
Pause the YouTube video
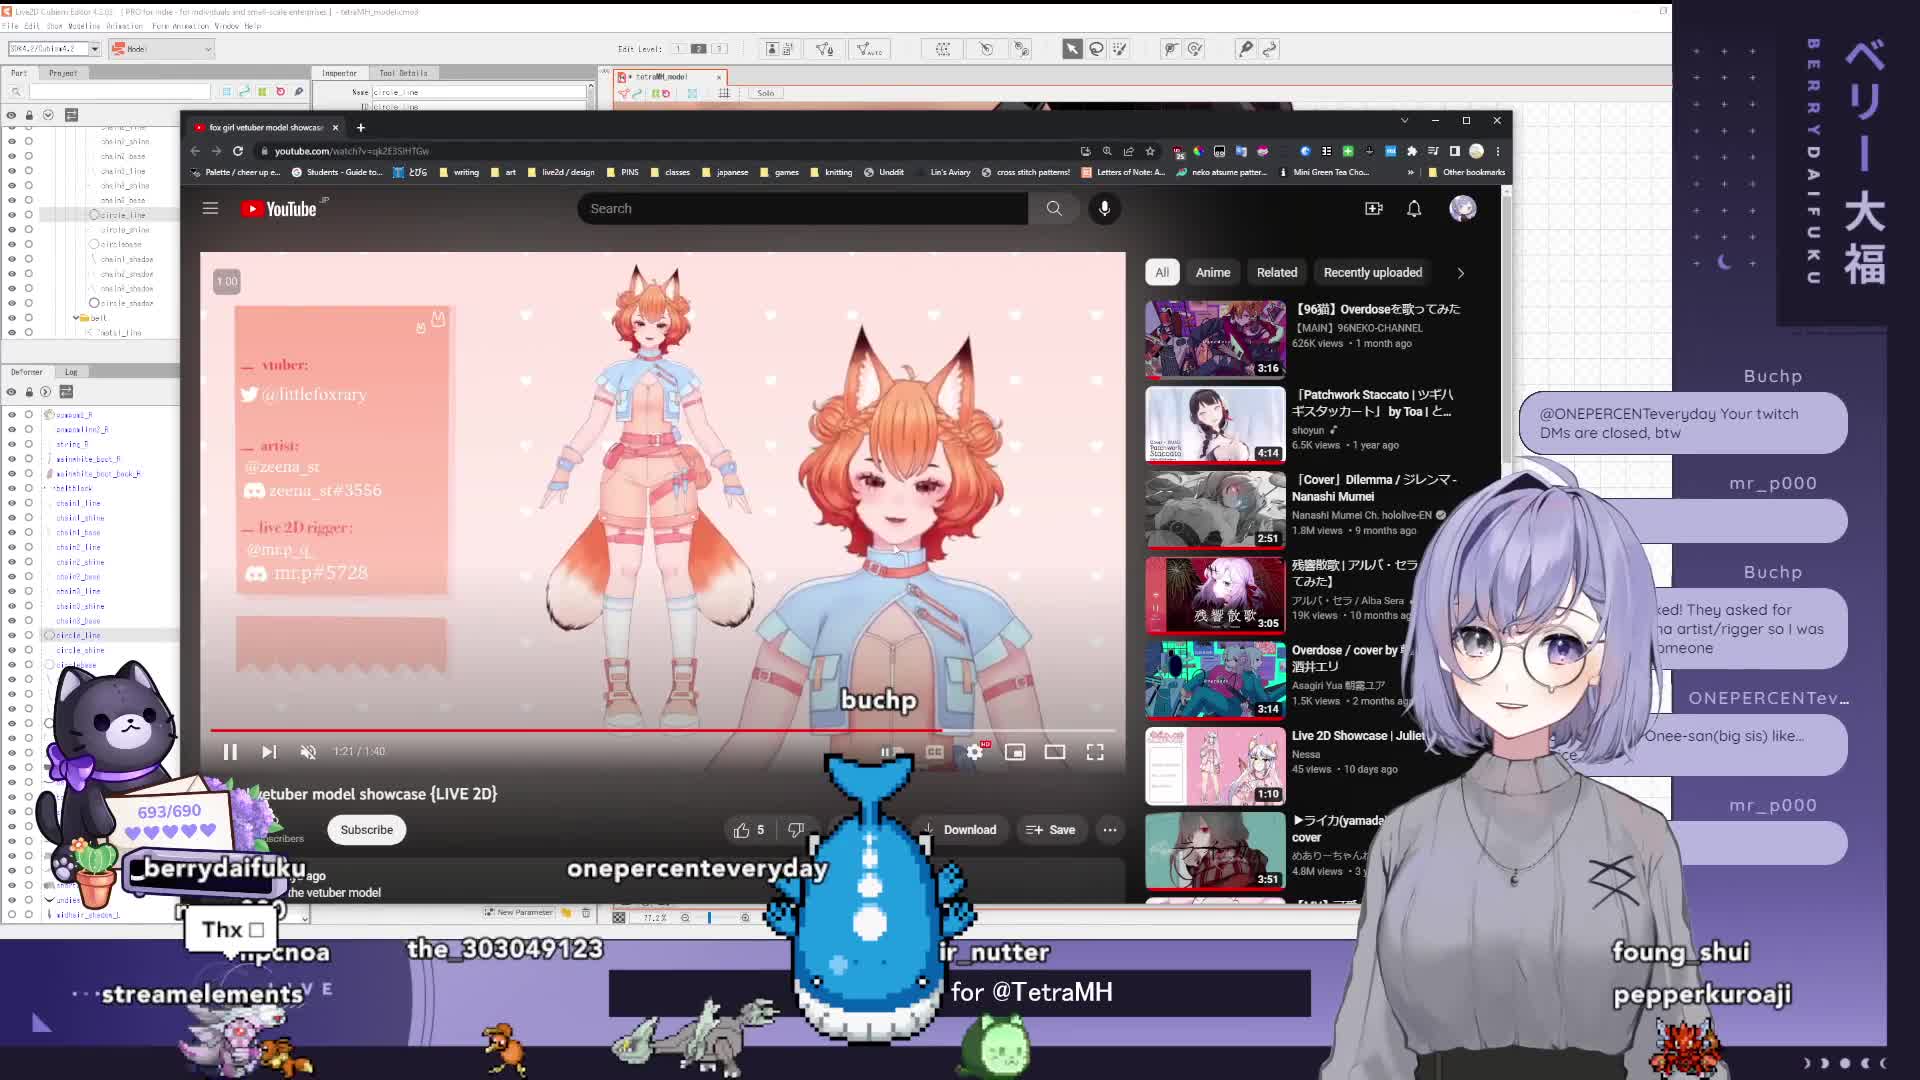pyautogui.click(x=230, y=752)
